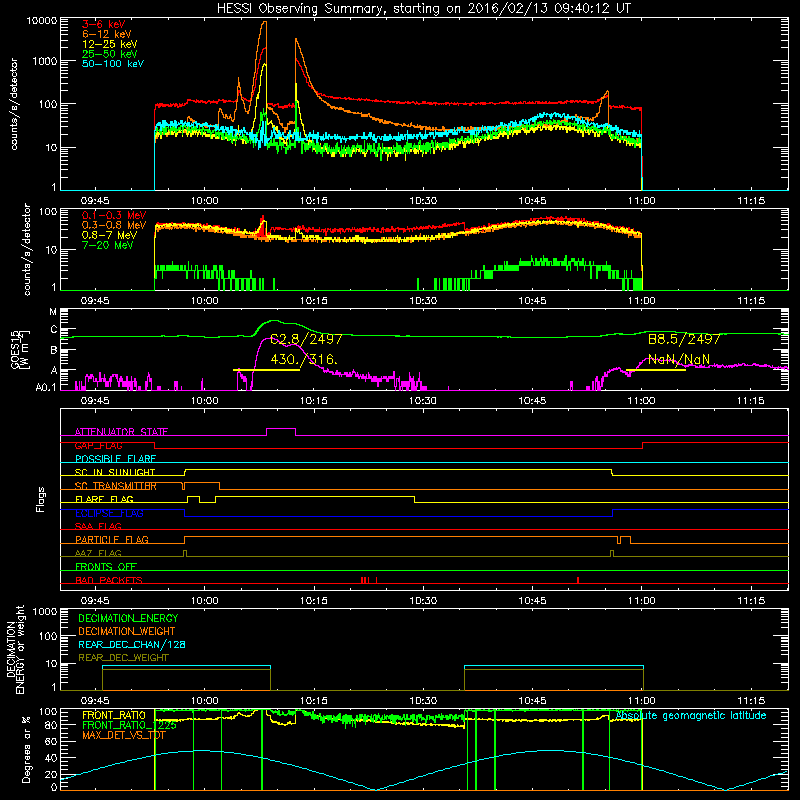Click the C2.8/2497 flare annotation
The image size is (800, 800).
306,339
